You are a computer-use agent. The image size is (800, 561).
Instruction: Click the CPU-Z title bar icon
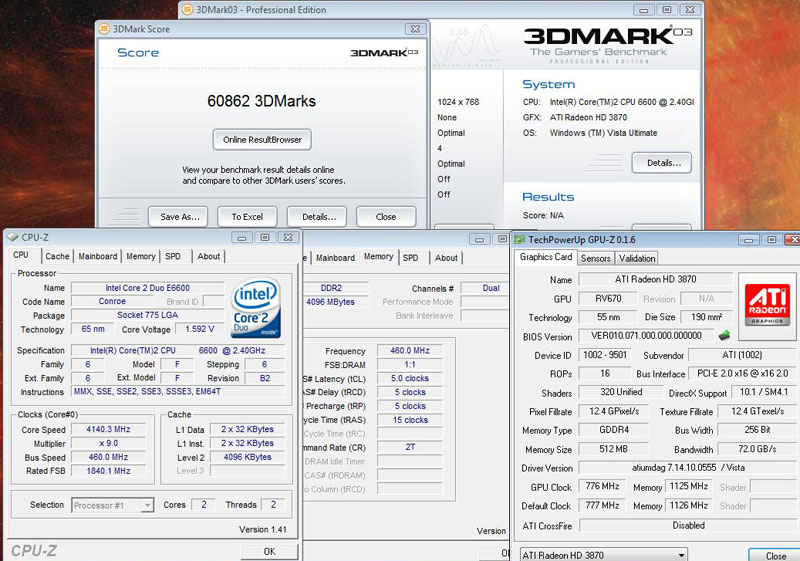point(12,237)
